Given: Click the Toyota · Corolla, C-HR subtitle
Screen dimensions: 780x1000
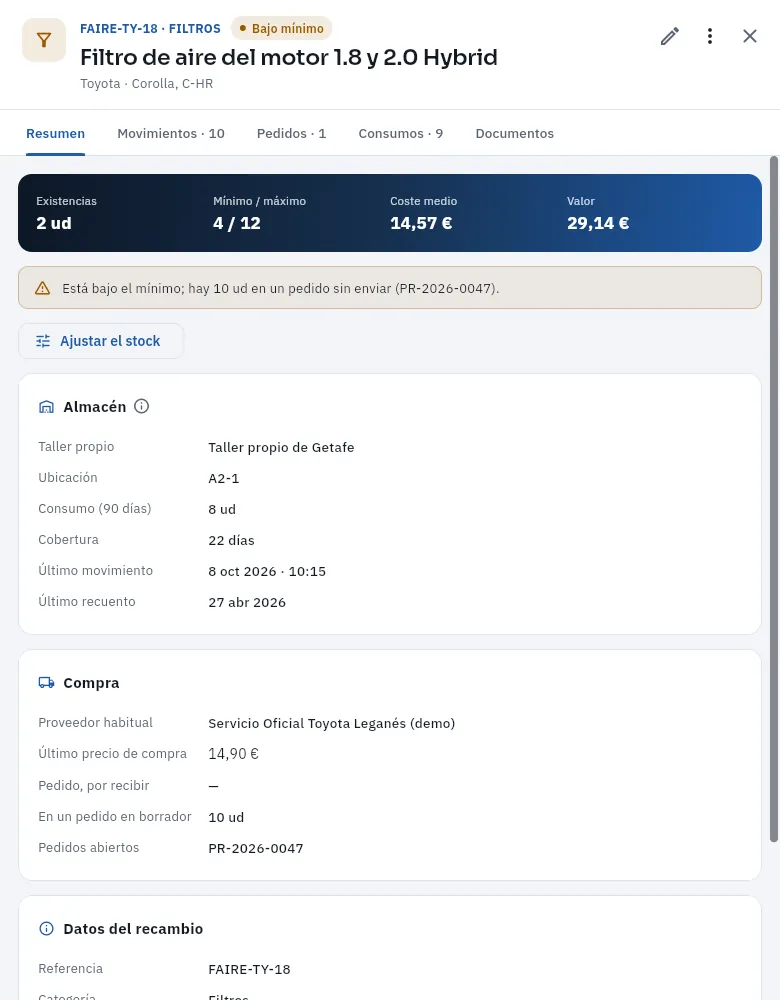Looking at the screenshot, I should coord(147,84).
